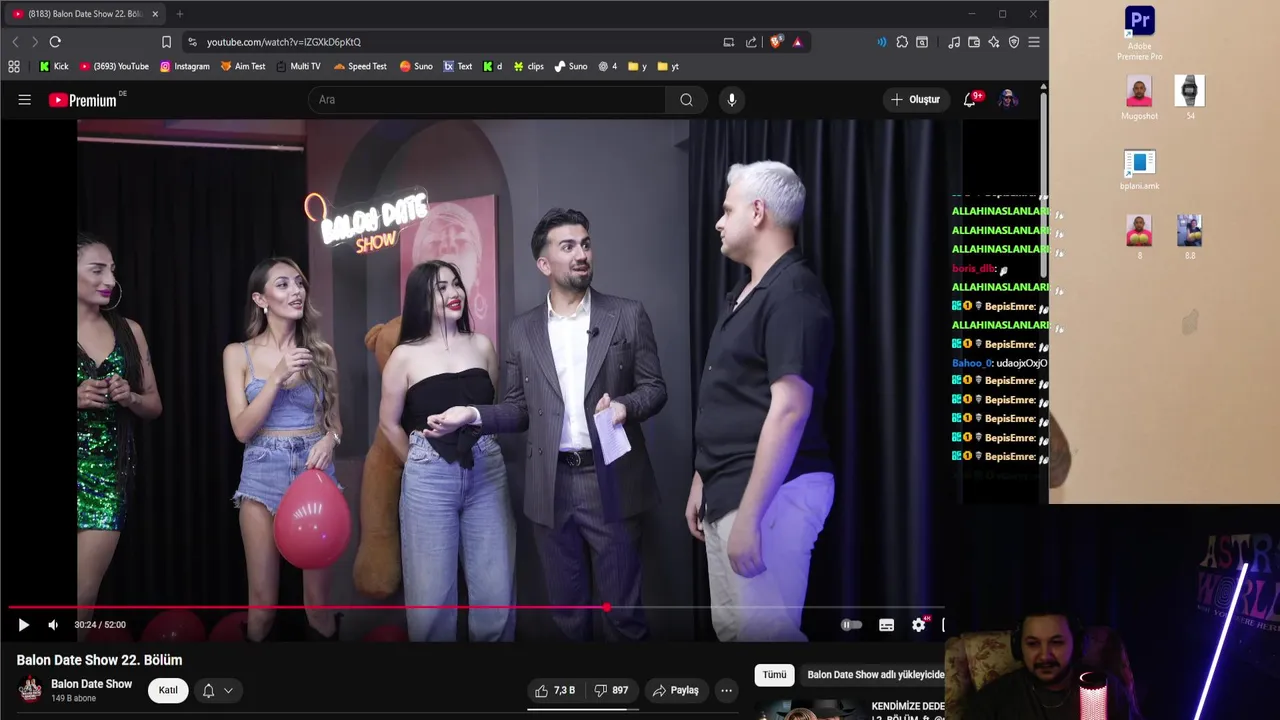1280x720 pixels.
Task: Open the Brave Rewards triangle icon
Action: coord(797,42)
